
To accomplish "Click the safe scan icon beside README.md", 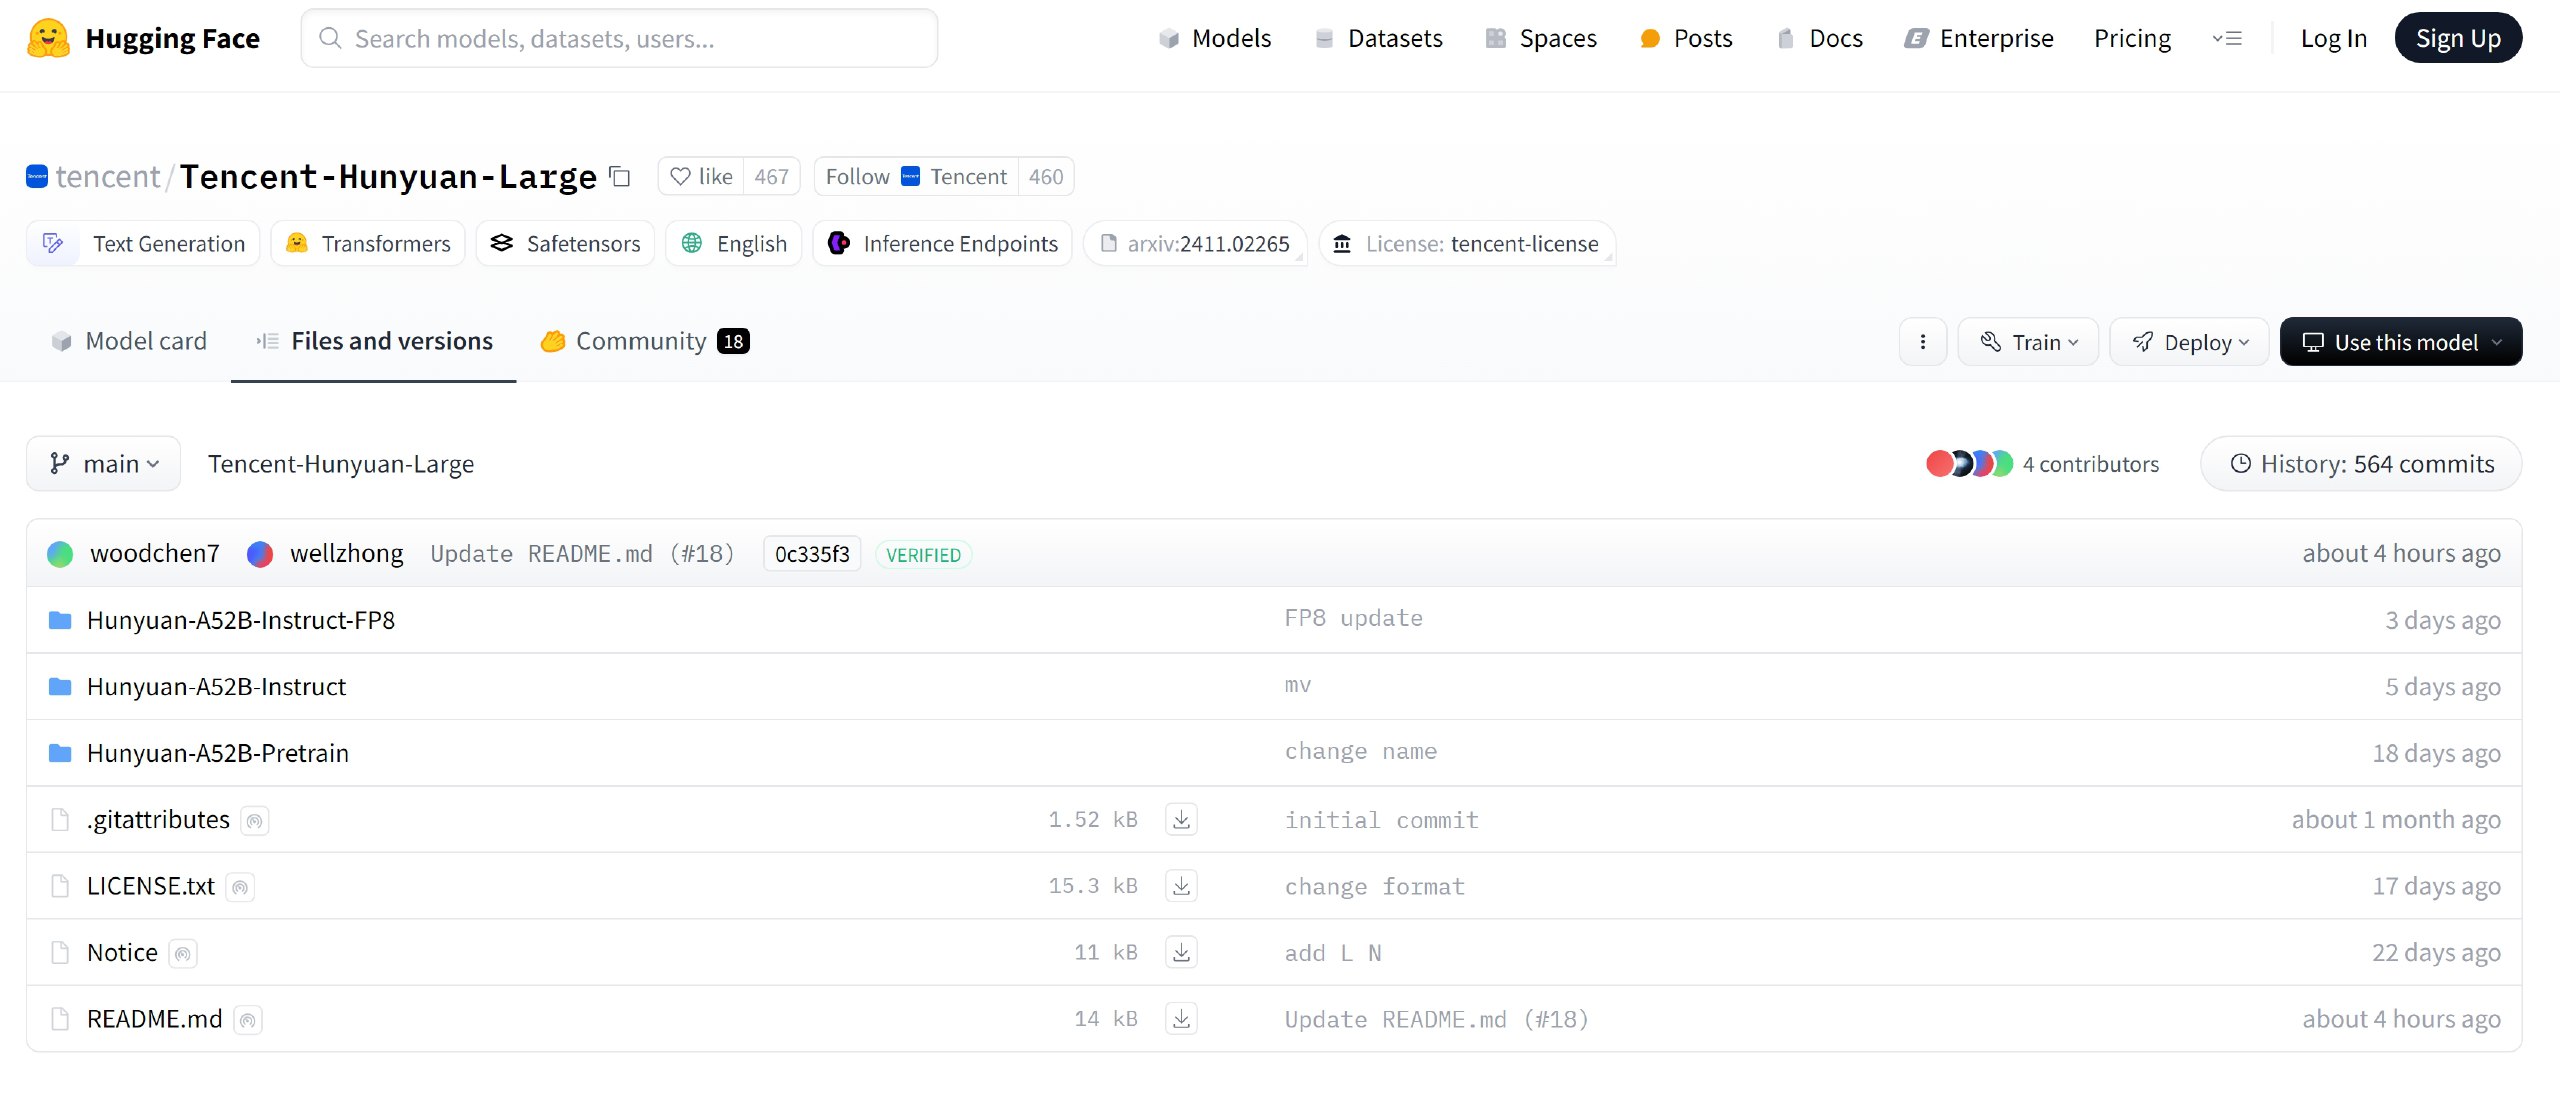I will [x=248, y=1020].
